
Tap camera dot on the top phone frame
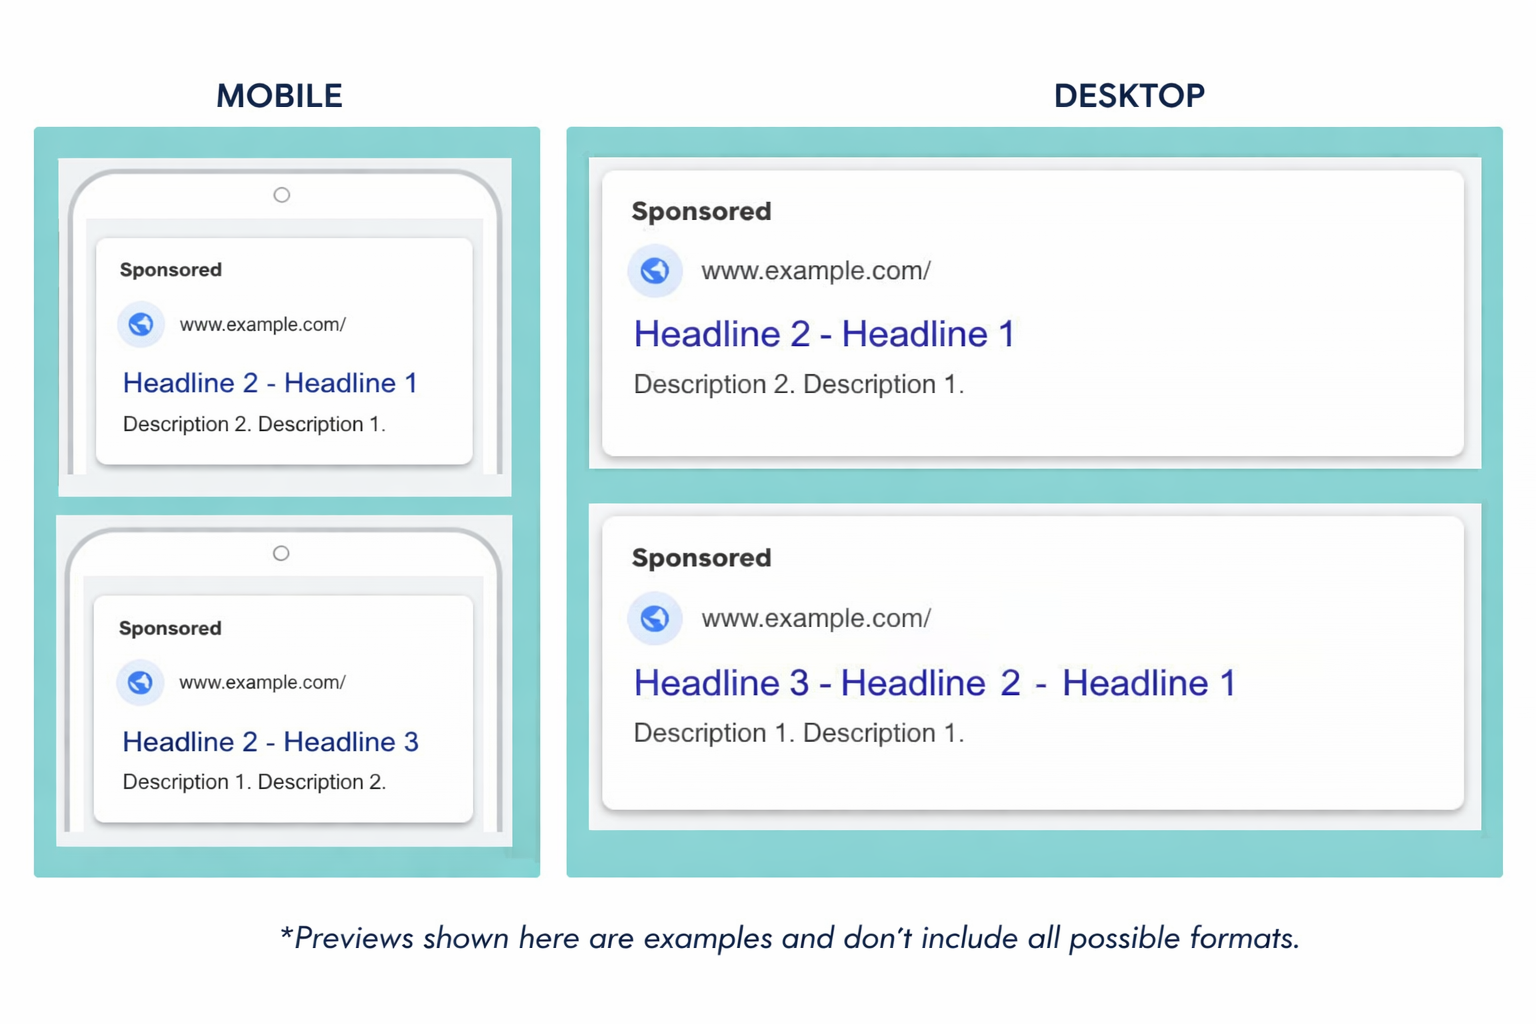tap(282, 195)
